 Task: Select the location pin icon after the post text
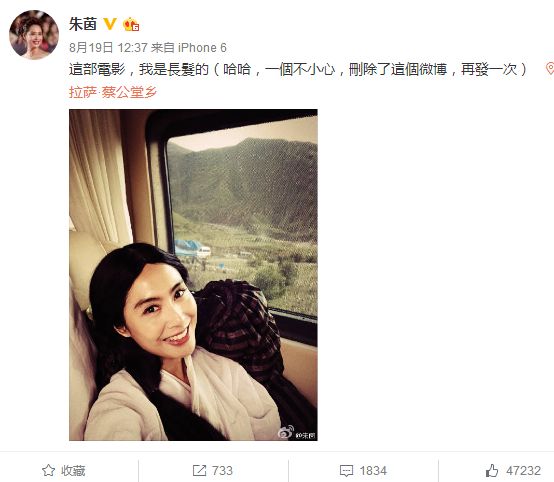point(549,68)
